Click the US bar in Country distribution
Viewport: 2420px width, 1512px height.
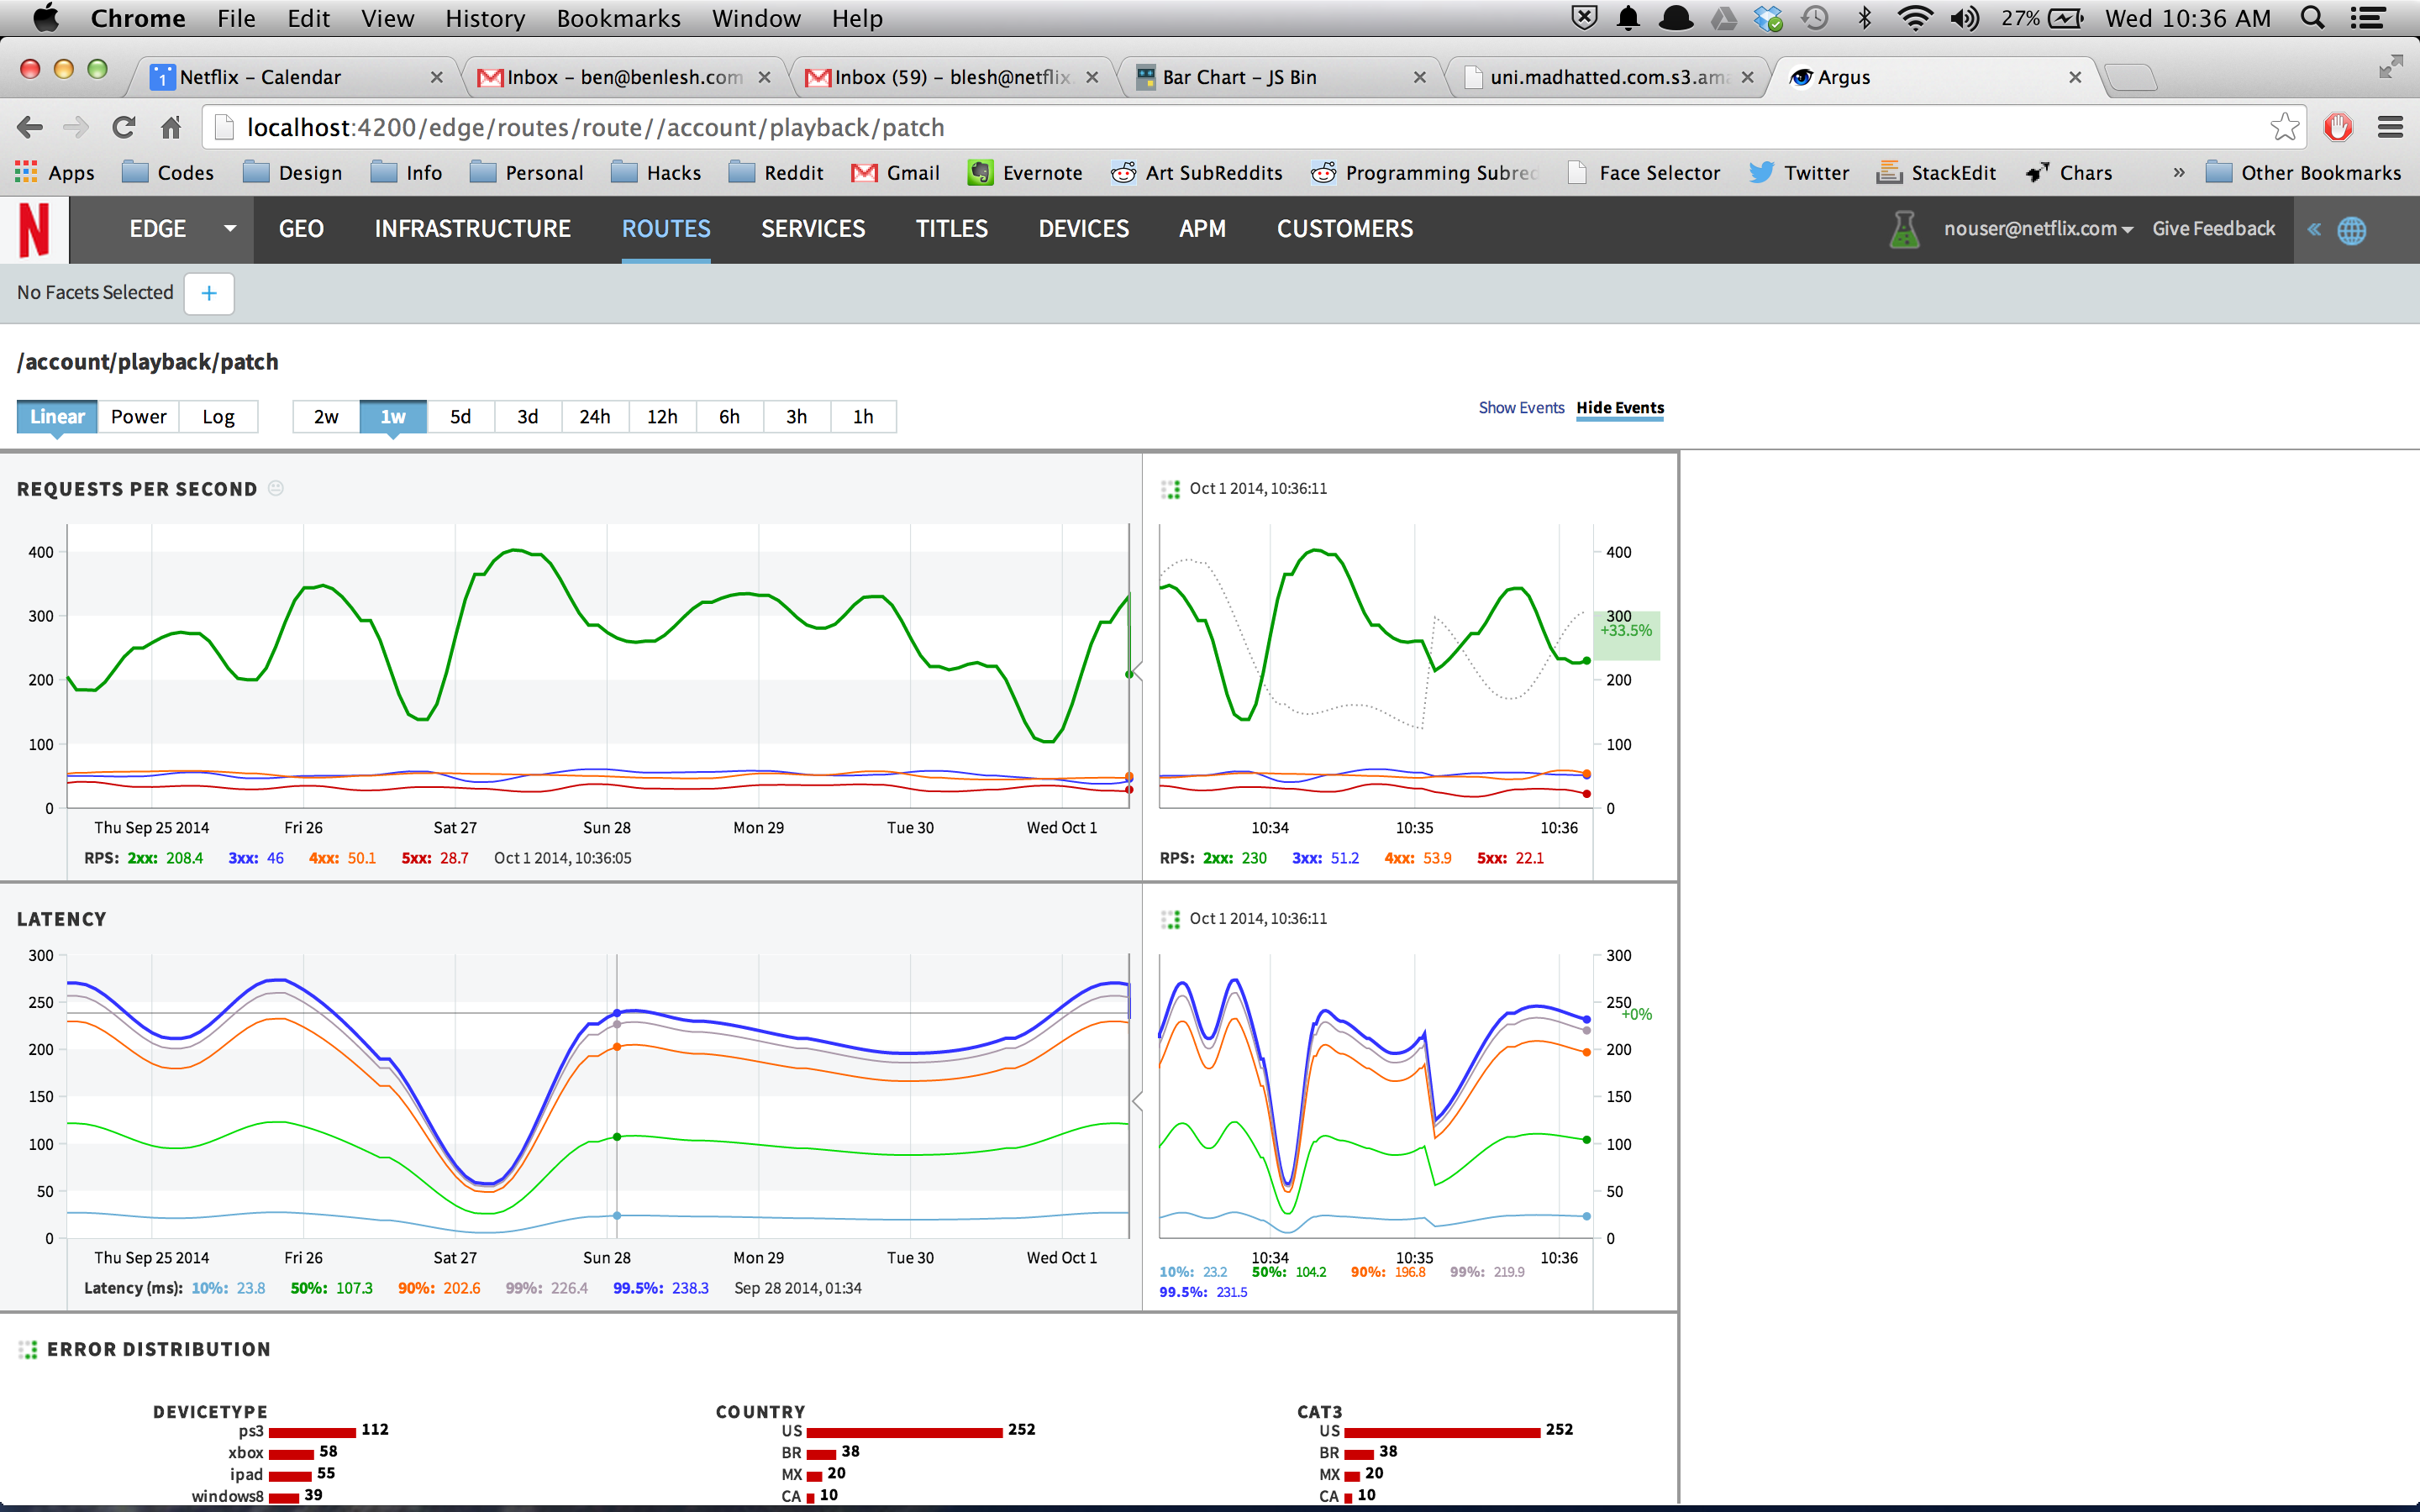click(904, 1432)
